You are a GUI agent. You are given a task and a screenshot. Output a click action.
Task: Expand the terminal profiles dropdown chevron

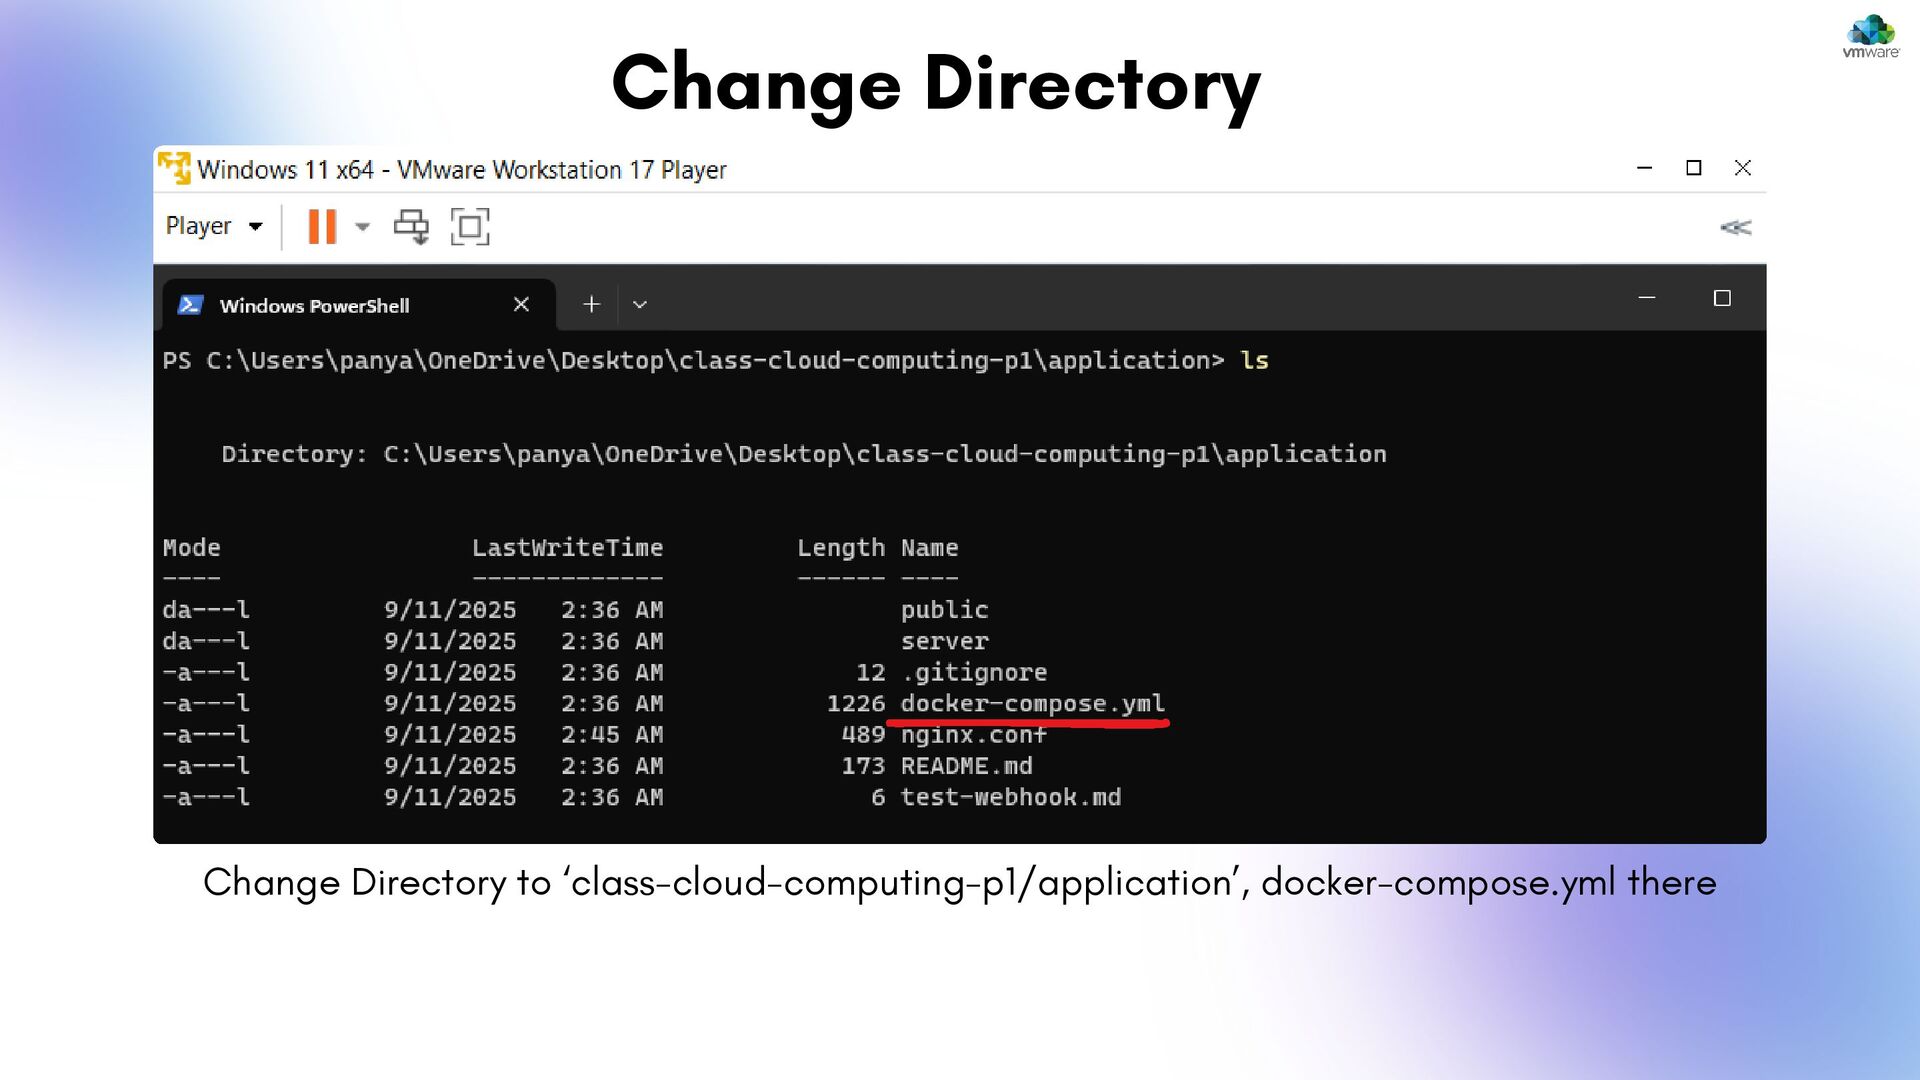[640, 305]
